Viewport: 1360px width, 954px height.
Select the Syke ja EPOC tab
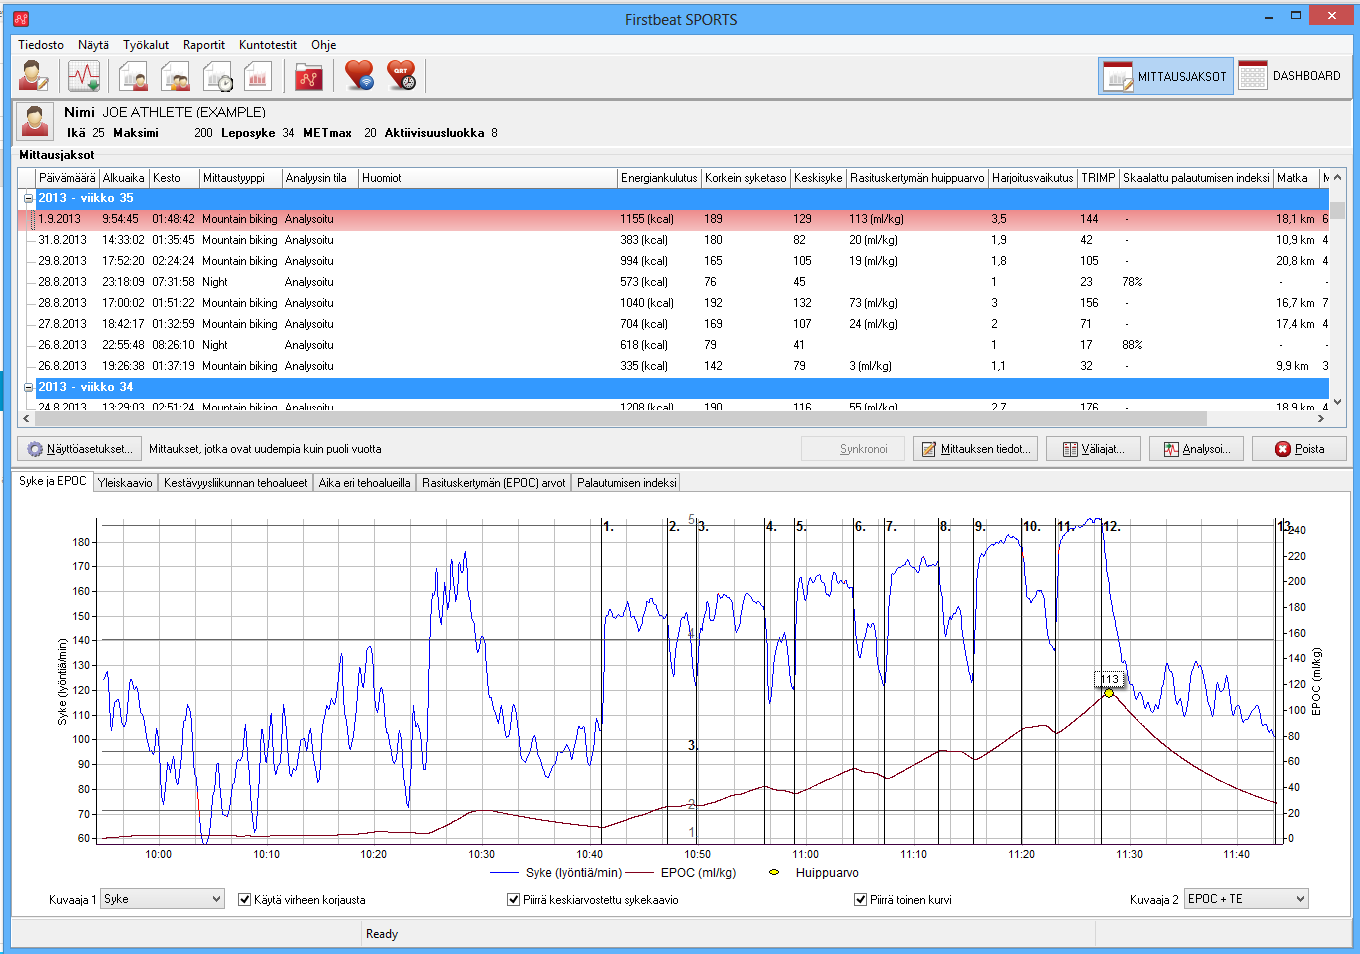pos(53,481)
